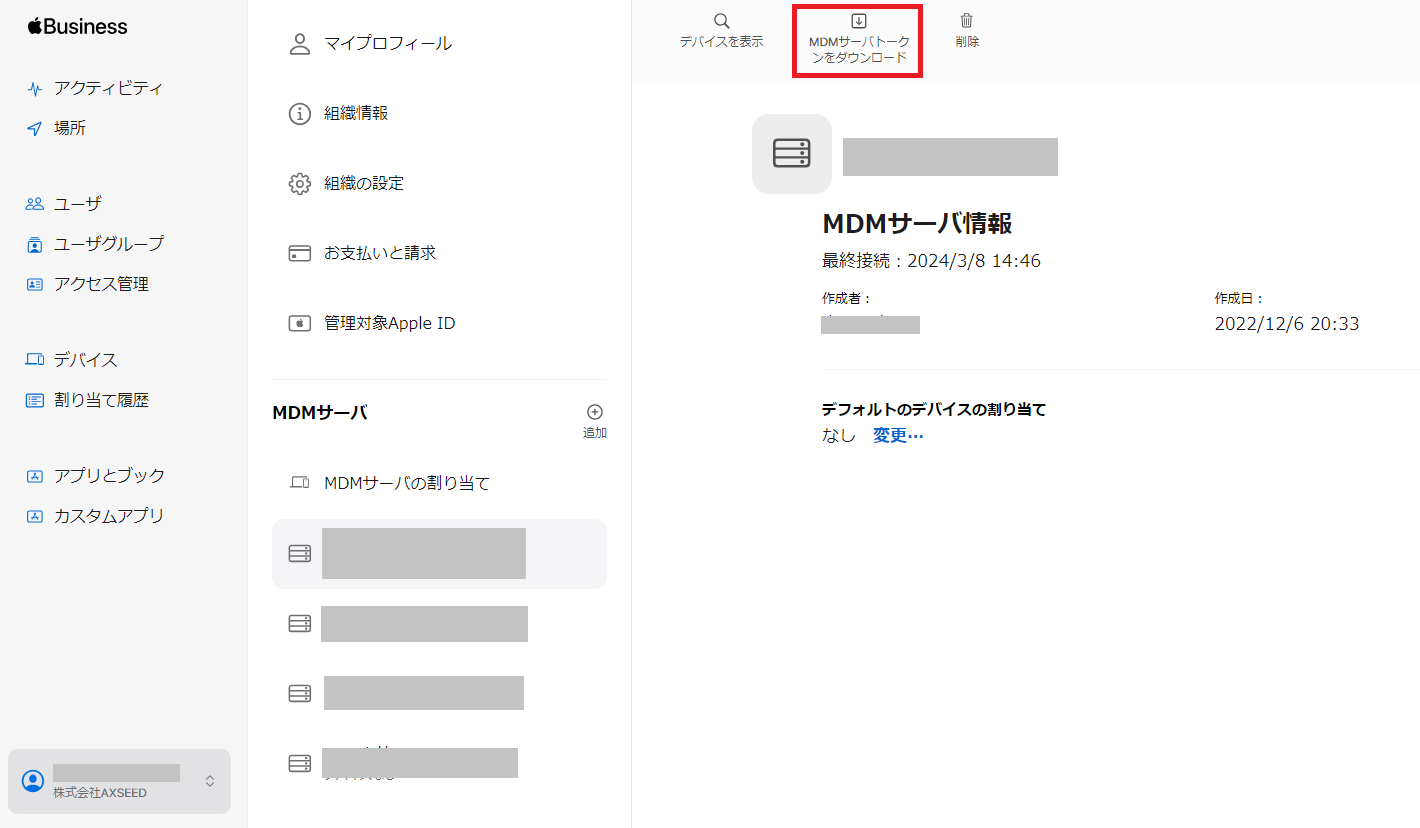
Task: Click the large server icon in details
Action: tap(792, 154)
